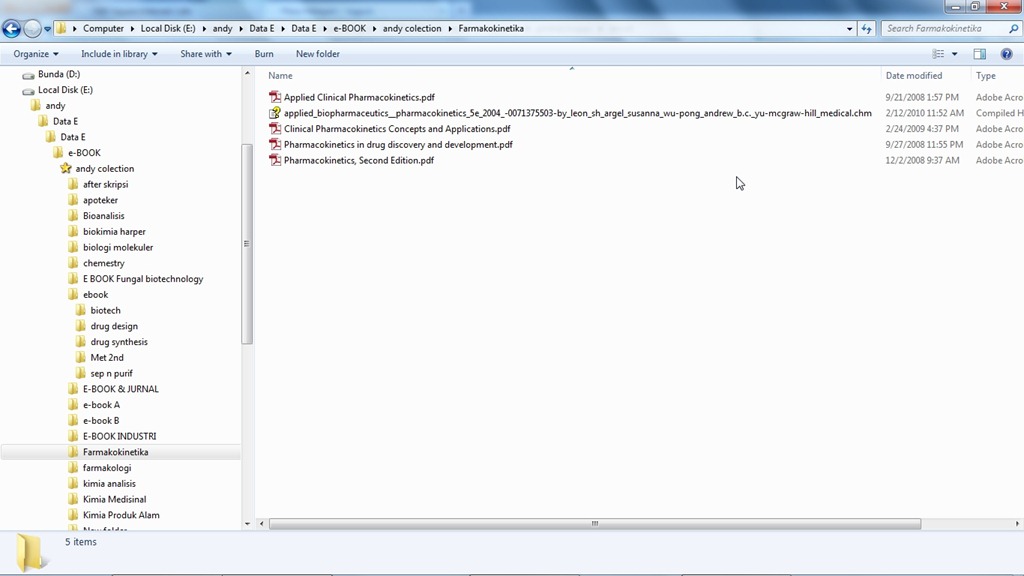Click file name Pharmacokinetics, Second Edition.pdf

pos(359,160)
